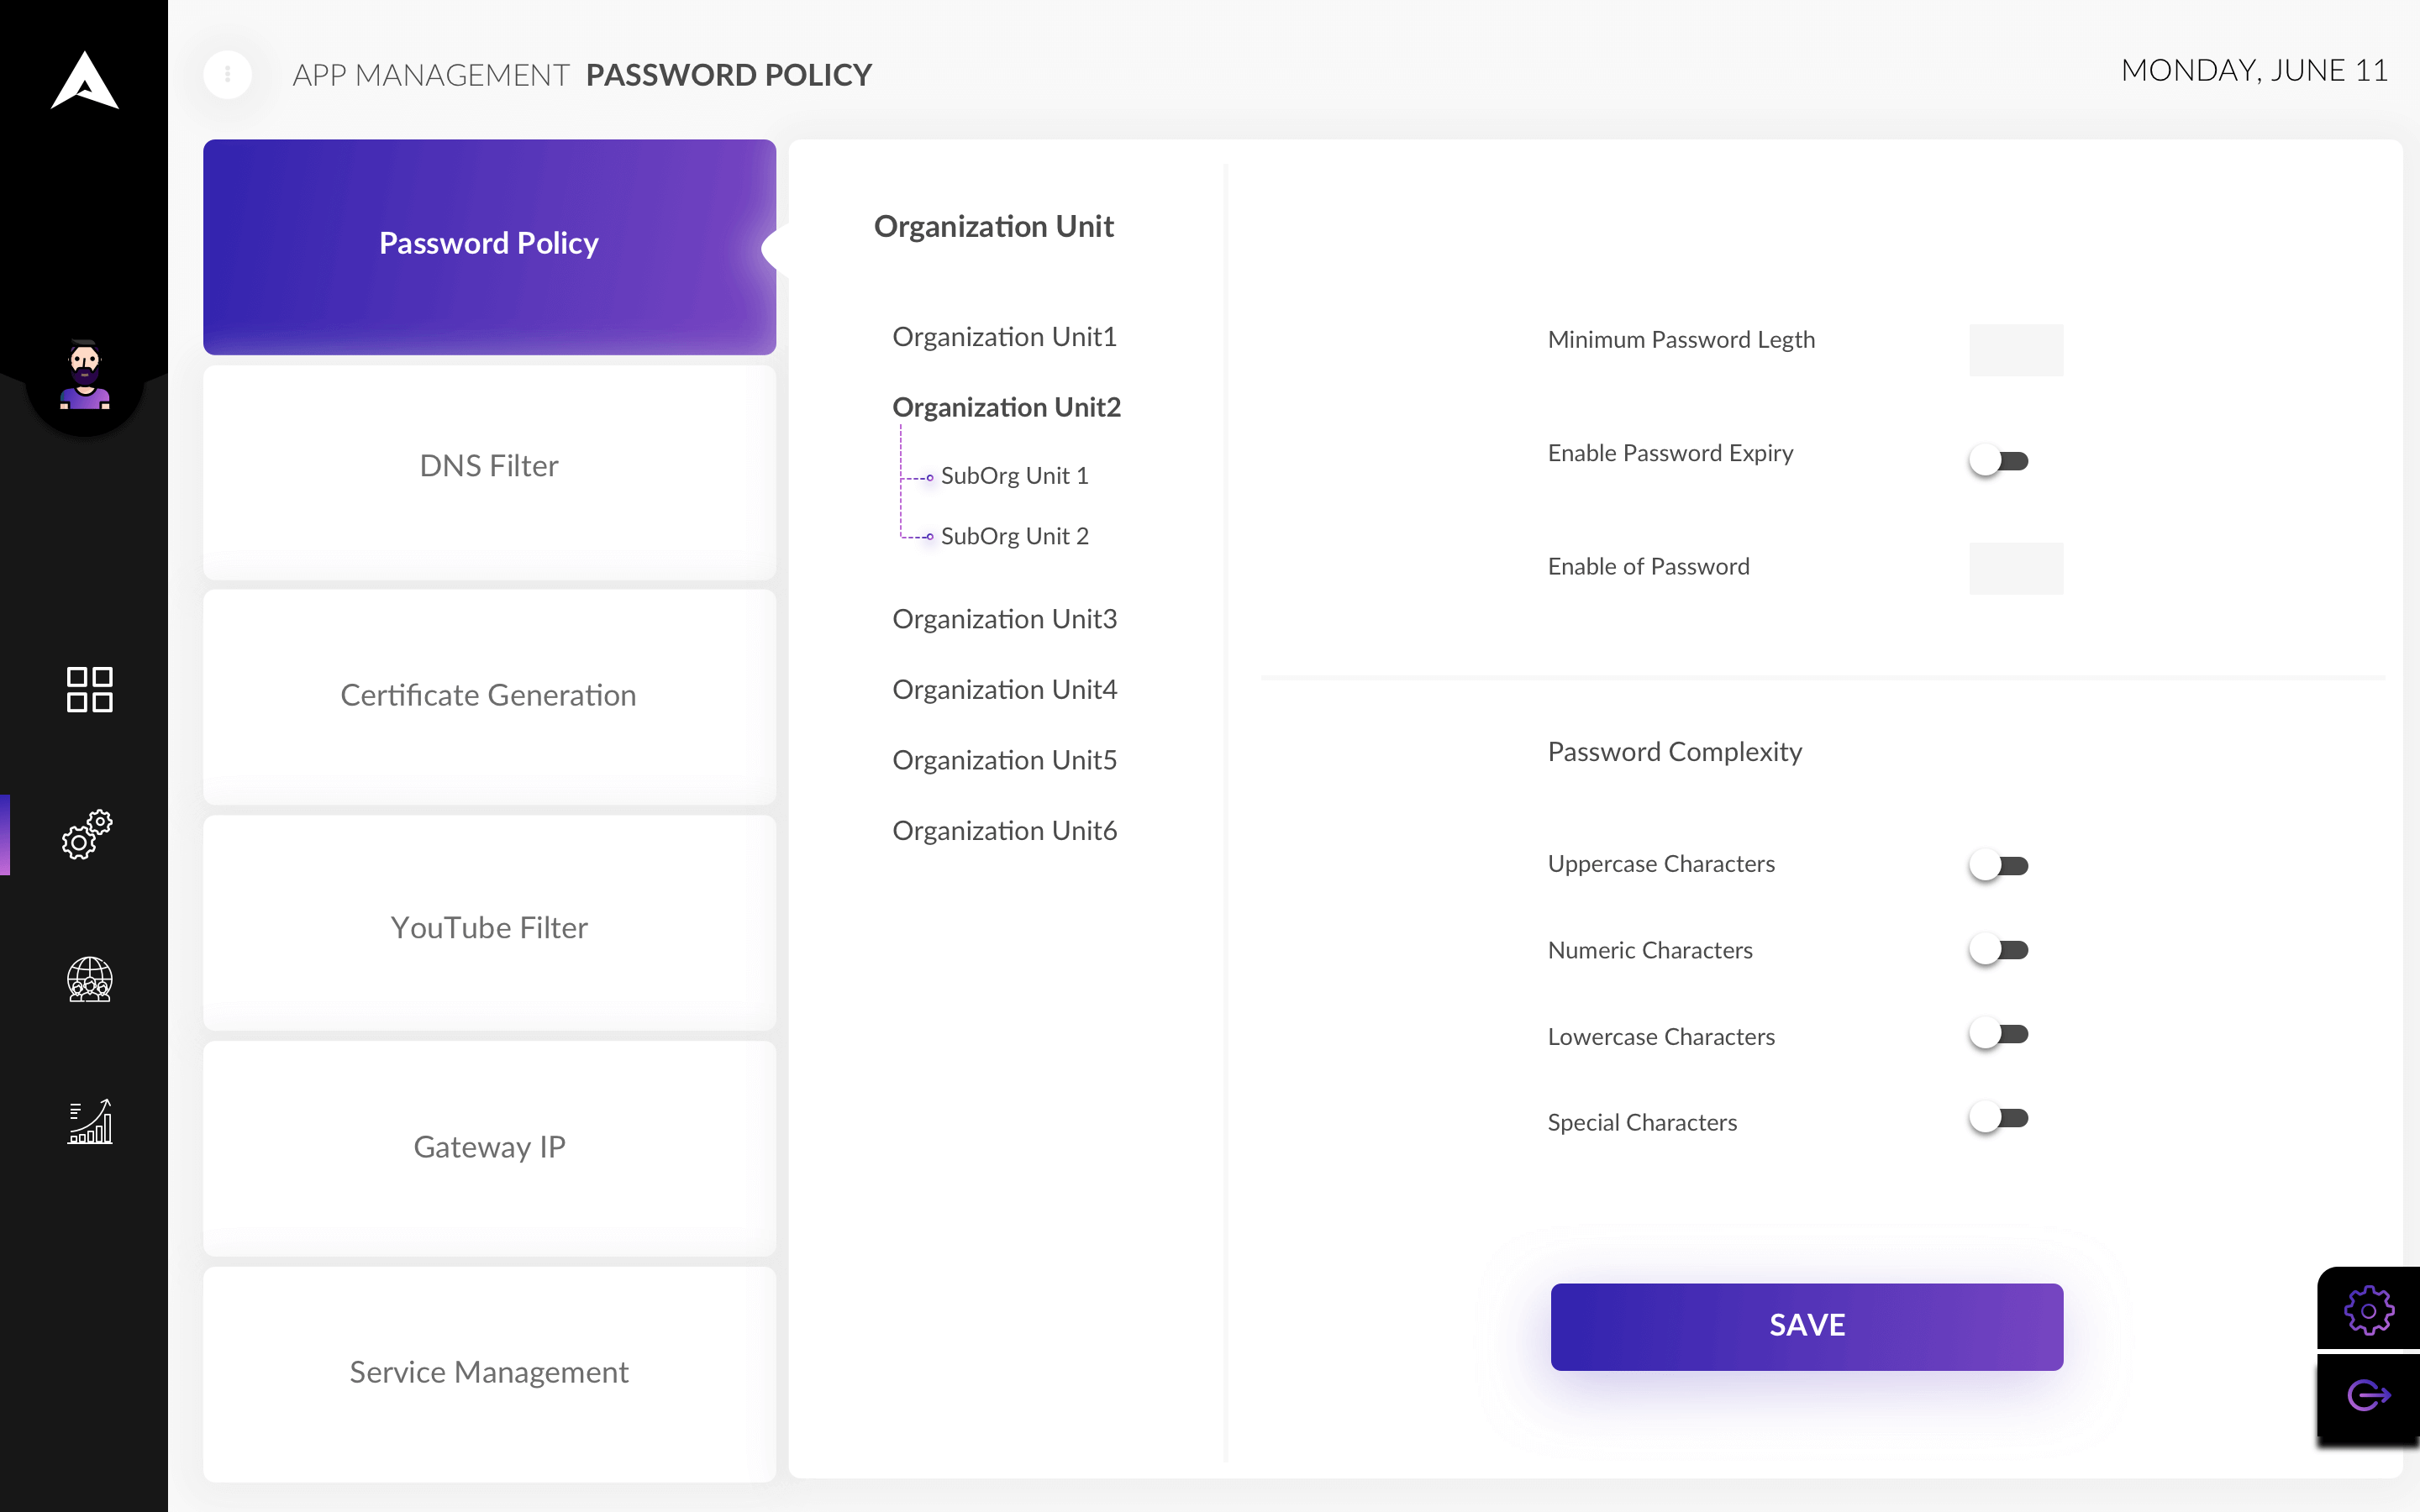The height and width of the screenshot is (1512, 2420).
Task: Open Gateway IP configuration
Action: pos(488,1148)
